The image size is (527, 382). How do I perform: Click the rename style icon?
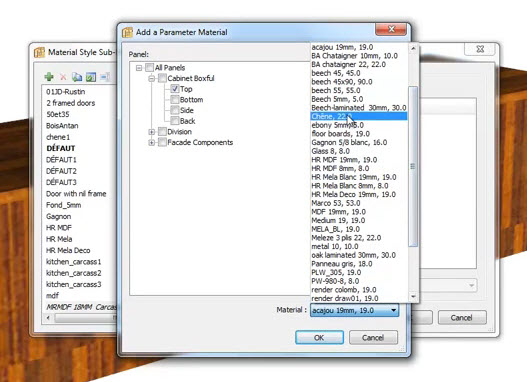click(x=105, y=77)
